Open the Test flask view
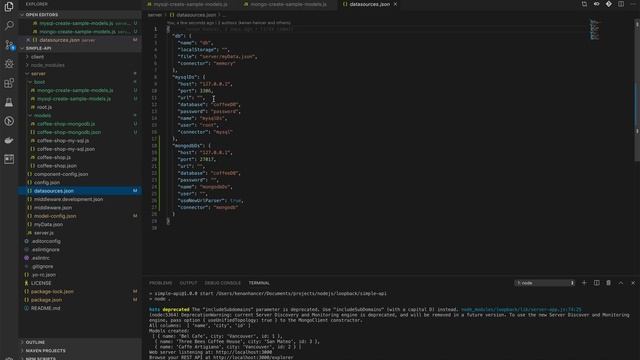The image size is (640, 360). 9,102
